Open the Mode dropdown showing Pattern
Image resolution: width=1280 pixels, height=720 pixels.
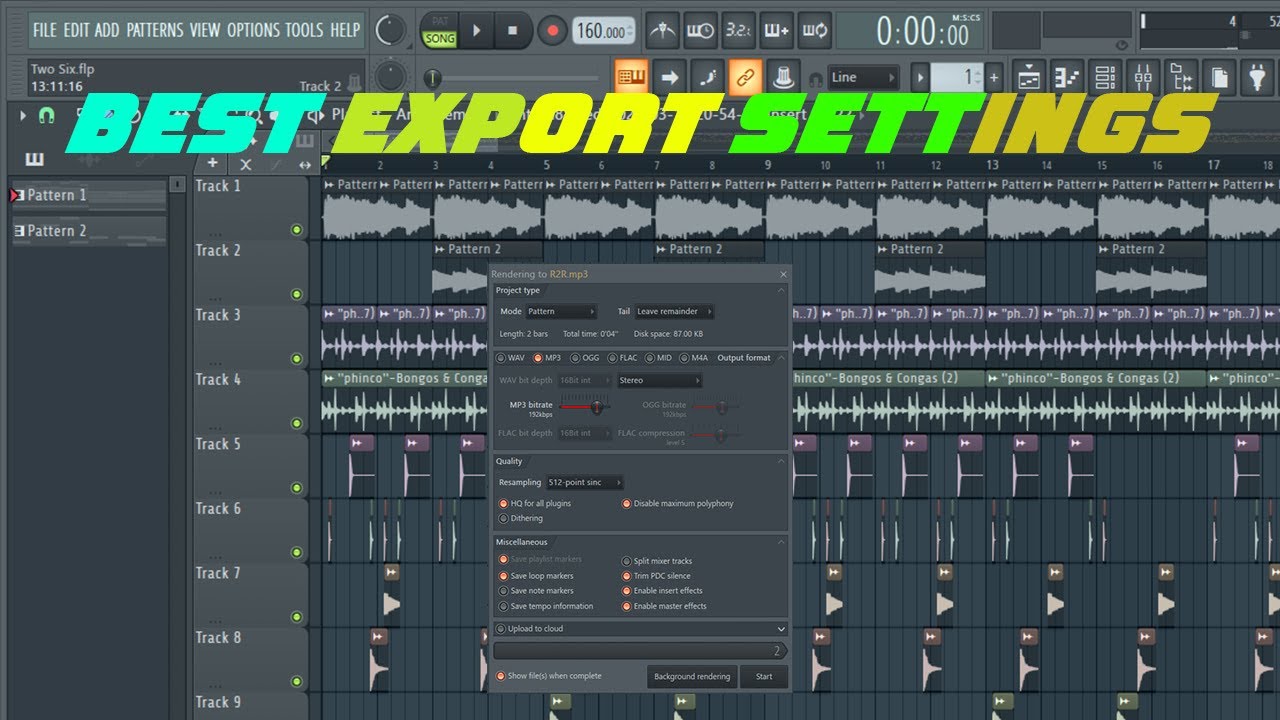pos(561,311)
